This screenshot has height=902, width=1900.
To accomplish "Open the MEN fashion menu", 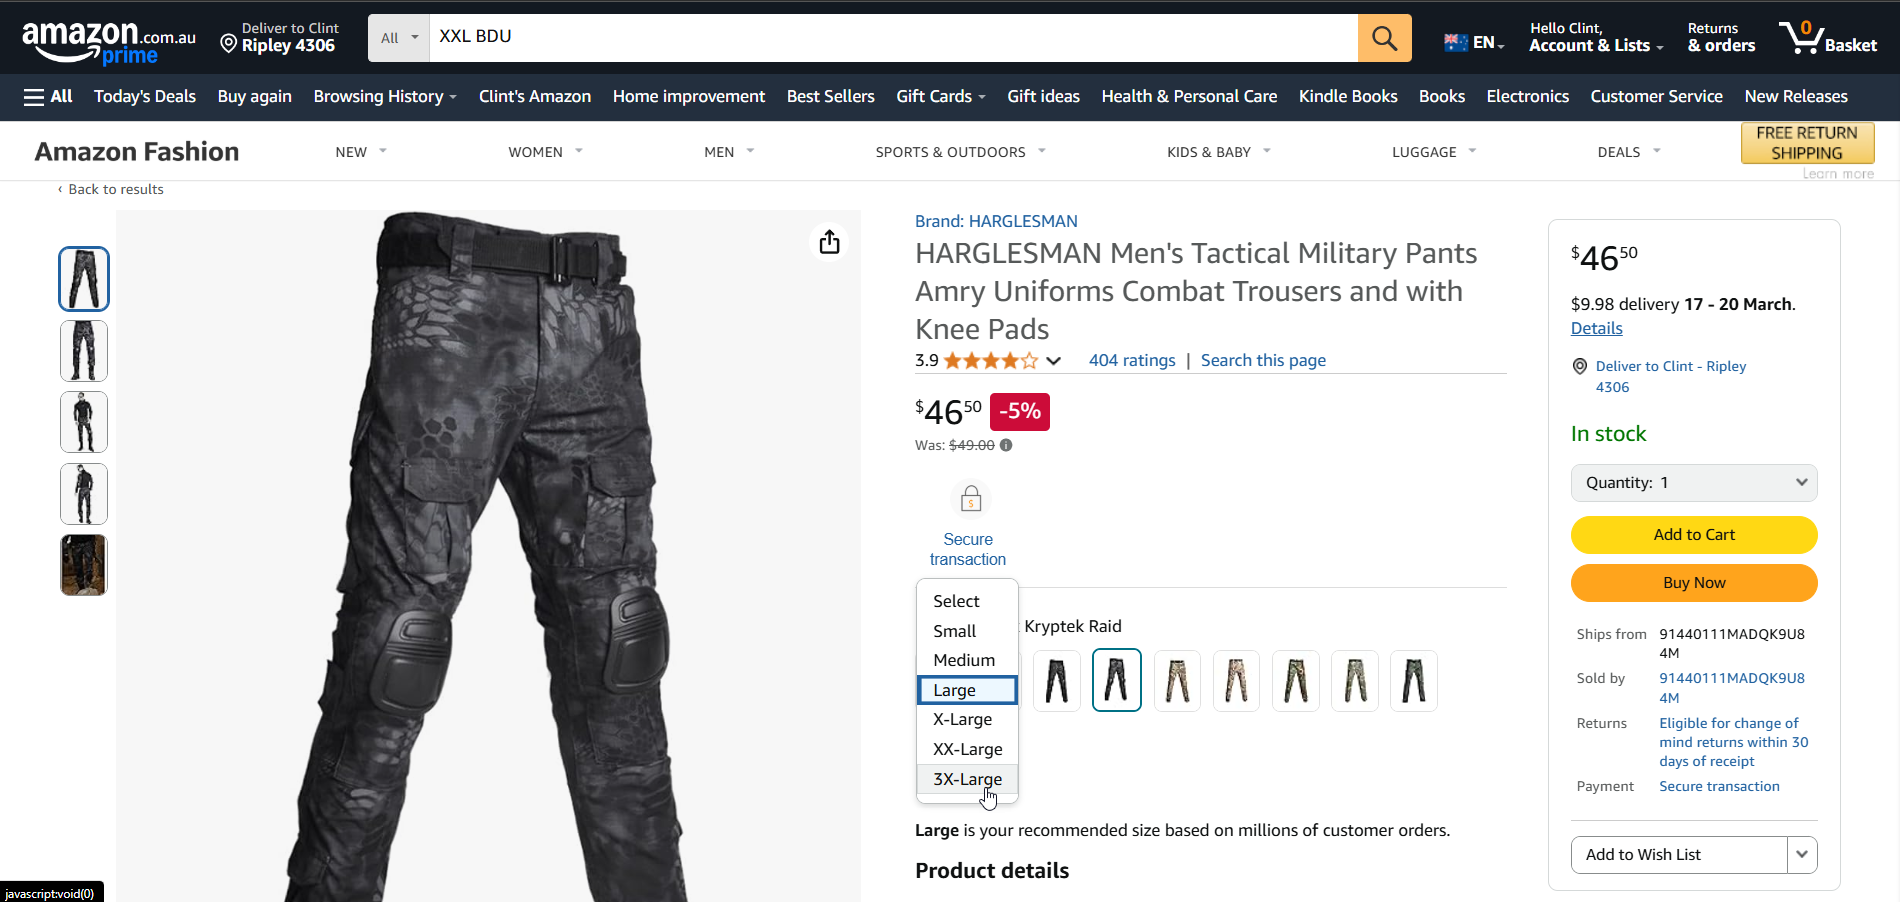I will click(729, 152).
